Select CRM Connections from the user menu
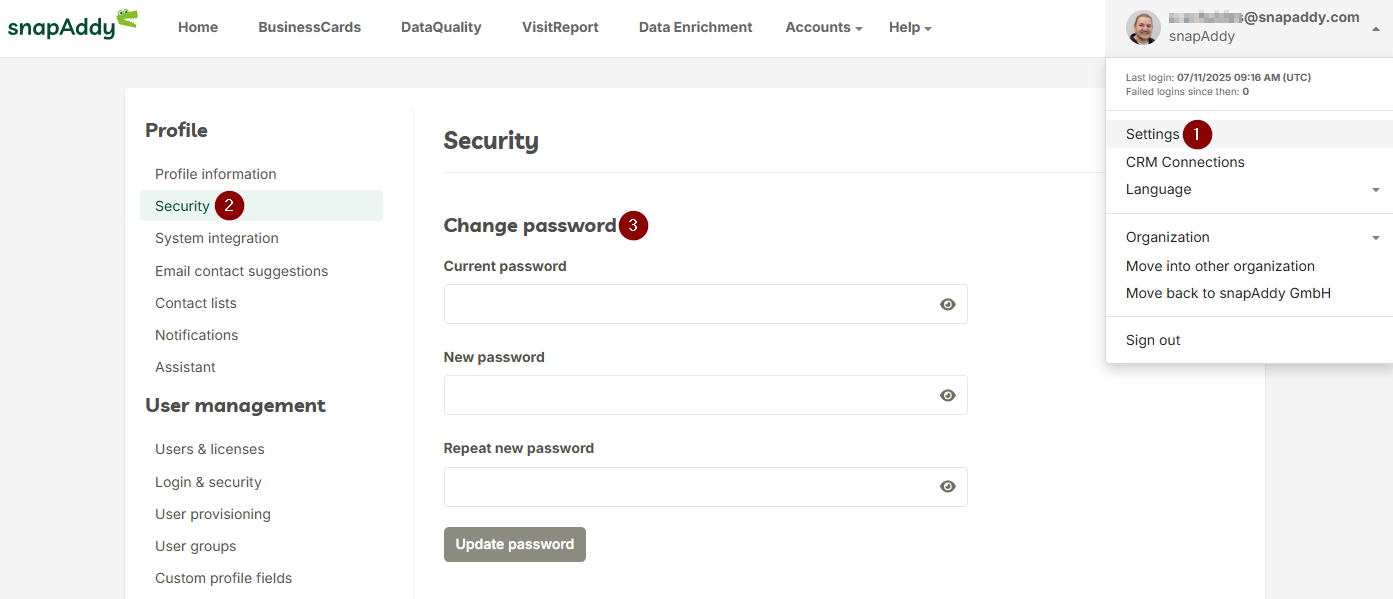The height and width of the screenshot is (599, 1393). pyautogui.click(x=1185, y=162)
